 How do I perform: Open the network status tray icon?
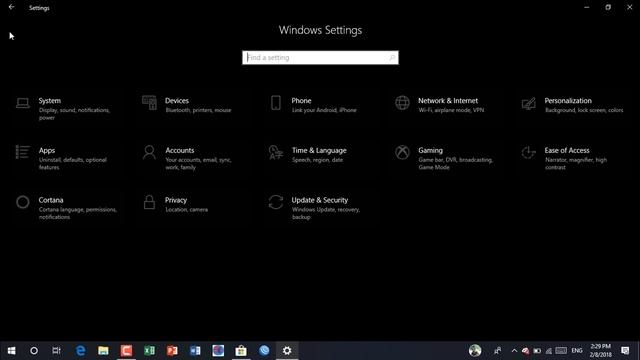[x=549, y=351]
